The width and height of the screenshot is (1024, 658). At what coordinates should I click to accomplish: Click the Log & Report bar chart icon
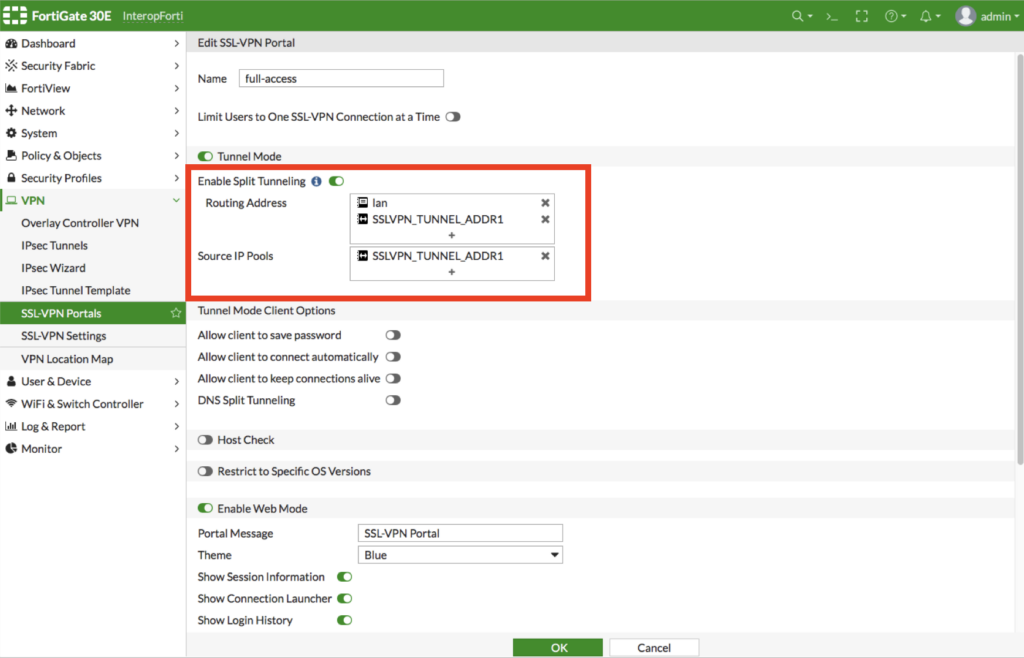pyautogui.click(x=11, y=426)
